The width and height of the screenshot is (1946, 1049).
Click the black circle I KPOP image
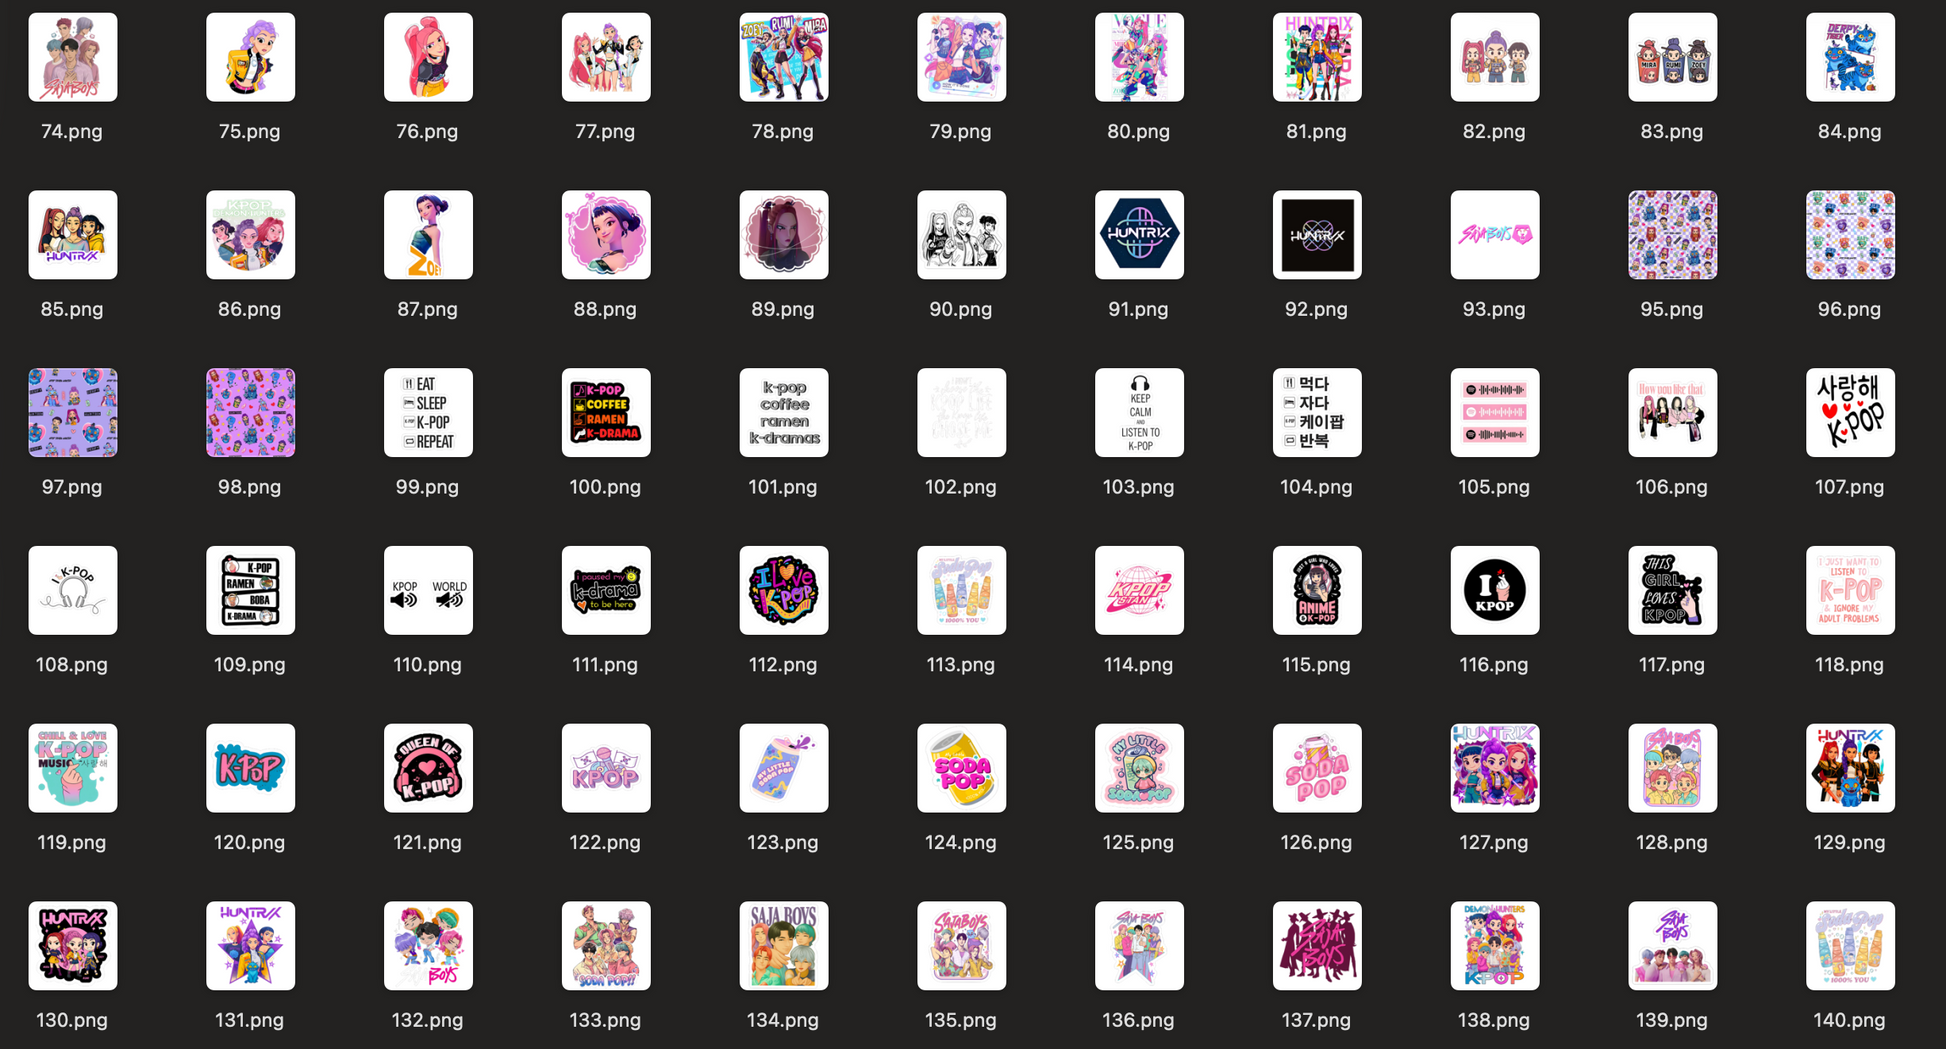(1494, 590)
